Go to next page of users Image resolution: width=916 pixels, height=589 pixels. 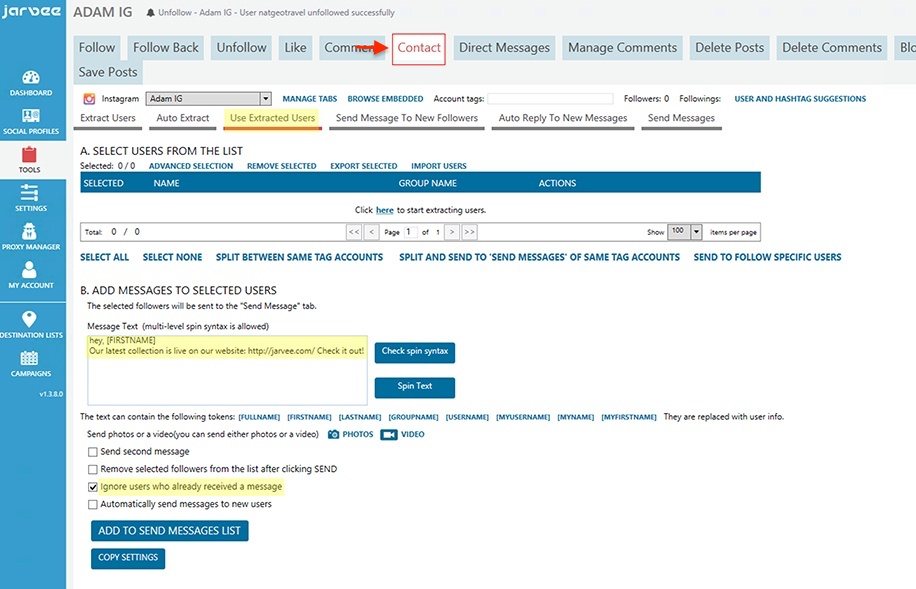point(452,232)
